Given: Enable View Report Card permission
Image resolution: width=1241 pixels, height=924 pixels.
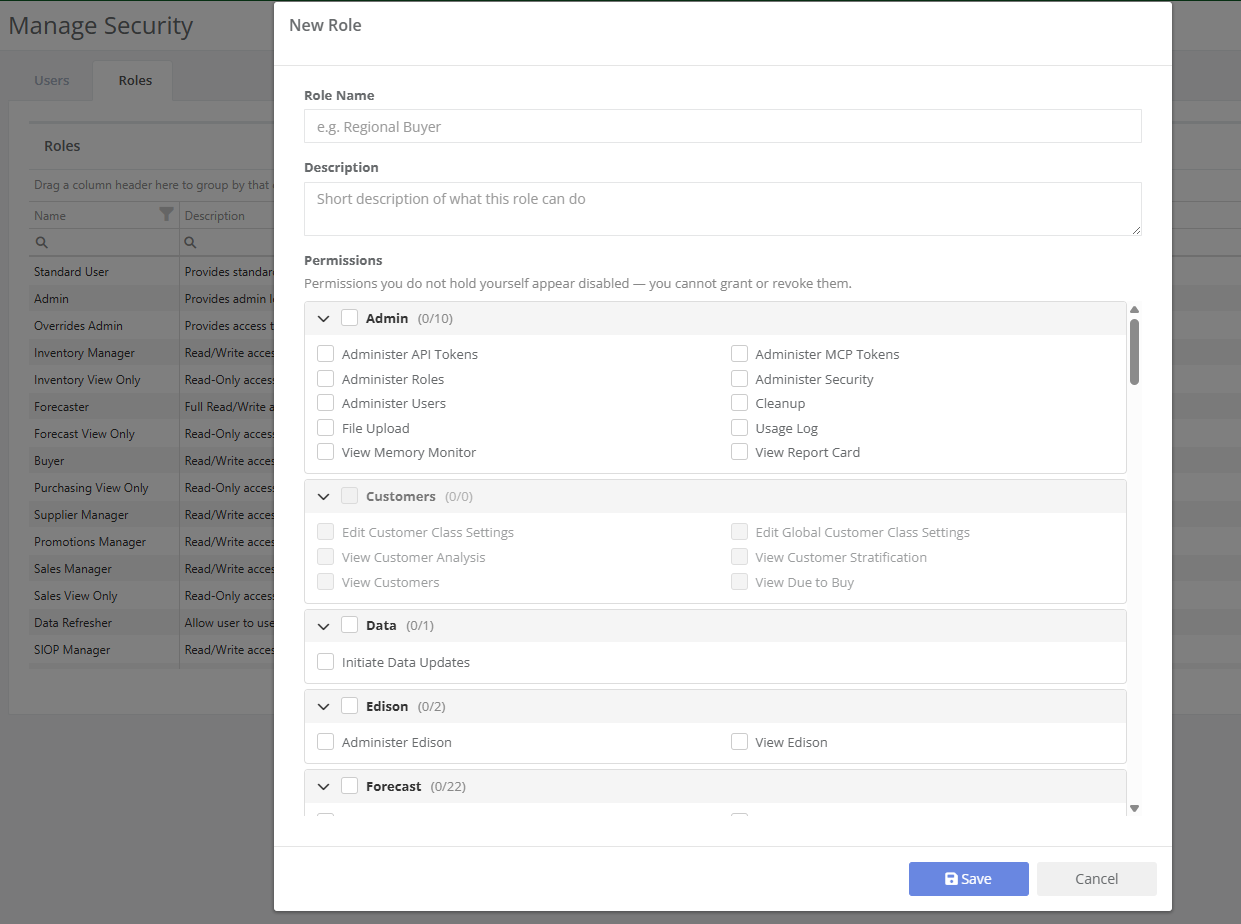Looking at the screenshot, I should point(739,452).
